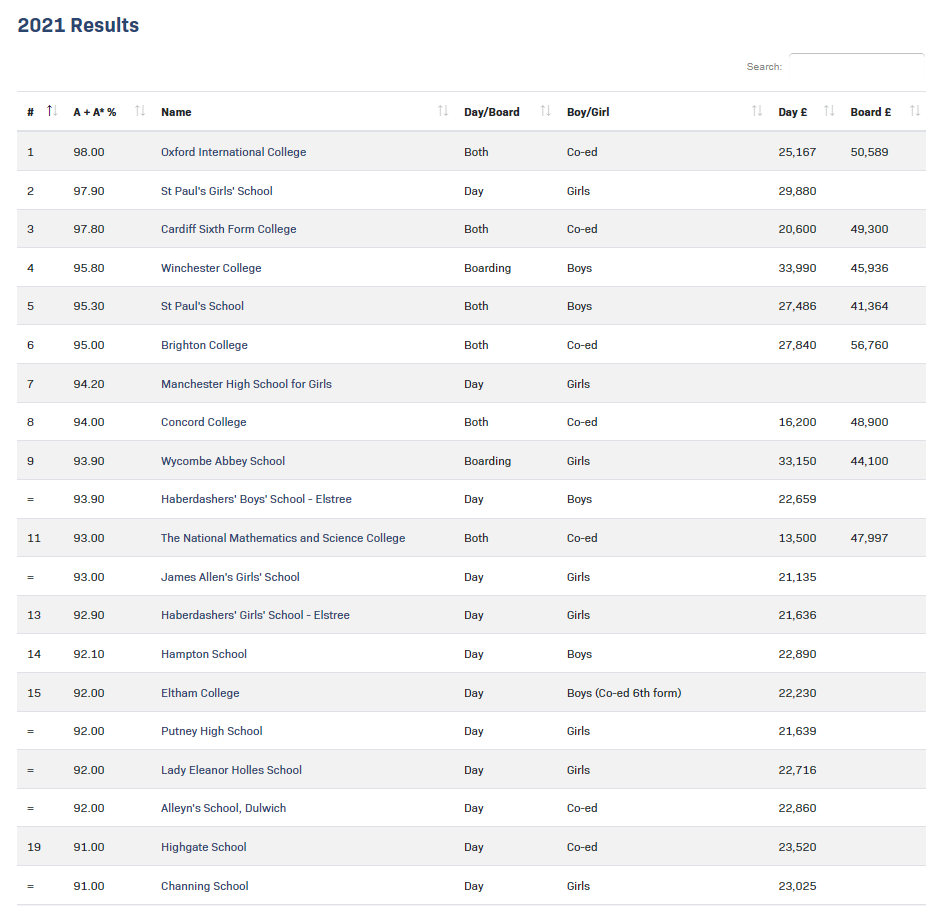Select Day fee 22,890 cell
The image size is (949, 906).
pos(797,654)
